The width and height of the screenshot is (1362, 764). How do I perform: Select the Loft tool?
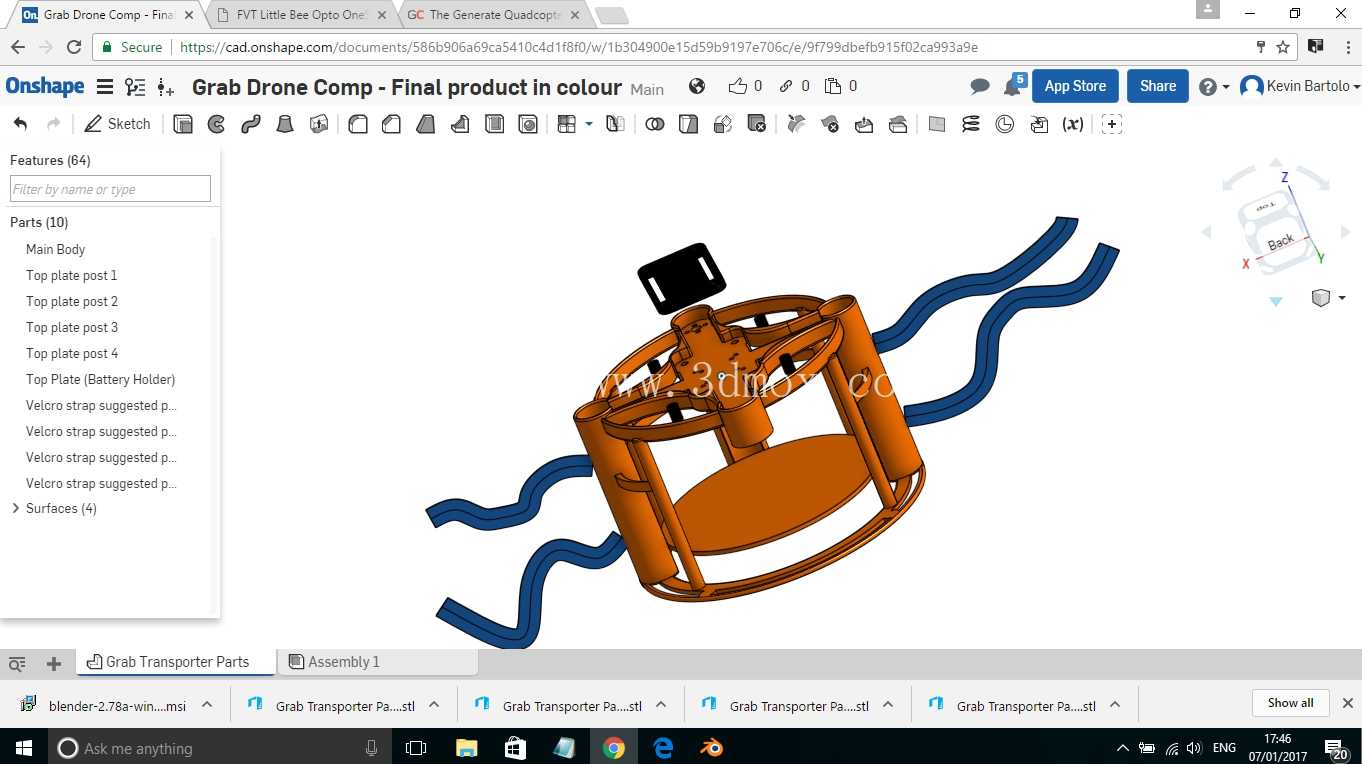(x=285, y=124)
